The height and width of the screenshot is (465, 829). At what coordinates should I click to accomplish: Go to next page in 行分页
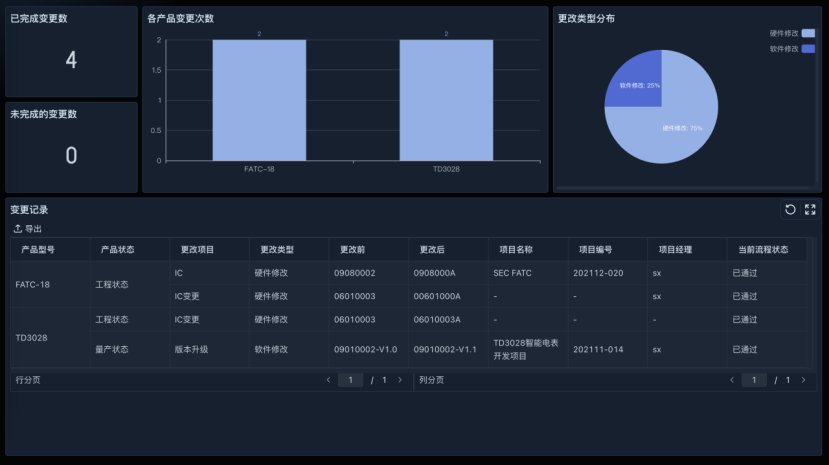point(400,380)
